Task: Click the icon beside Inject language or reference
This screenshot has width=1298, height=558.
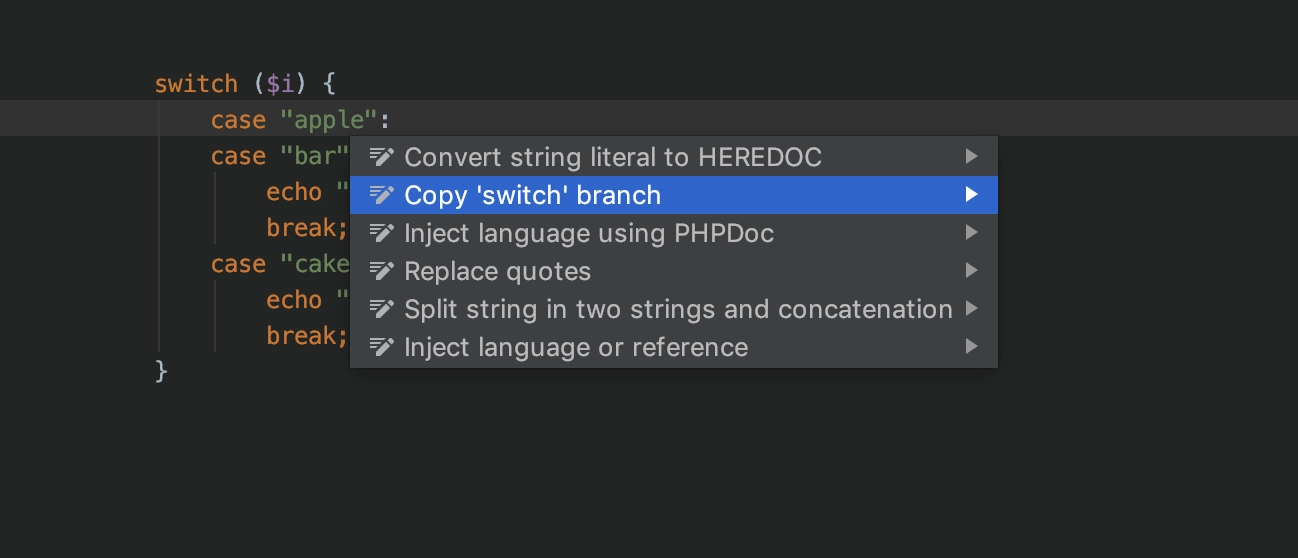Action: click(x=381, y=347)
